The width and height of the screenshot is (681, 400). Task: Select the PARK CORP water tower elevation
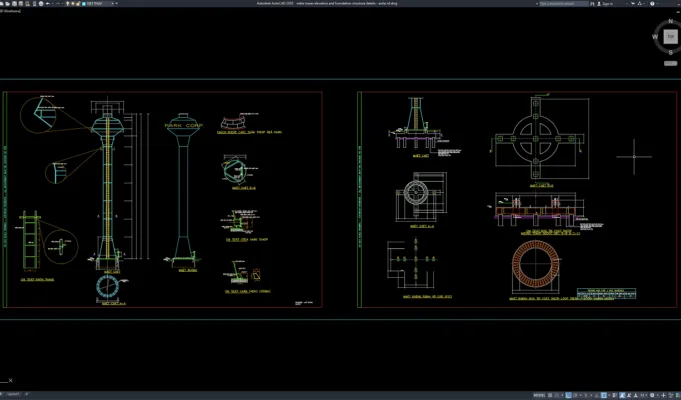pyautogui.click(x=183, y=192)
